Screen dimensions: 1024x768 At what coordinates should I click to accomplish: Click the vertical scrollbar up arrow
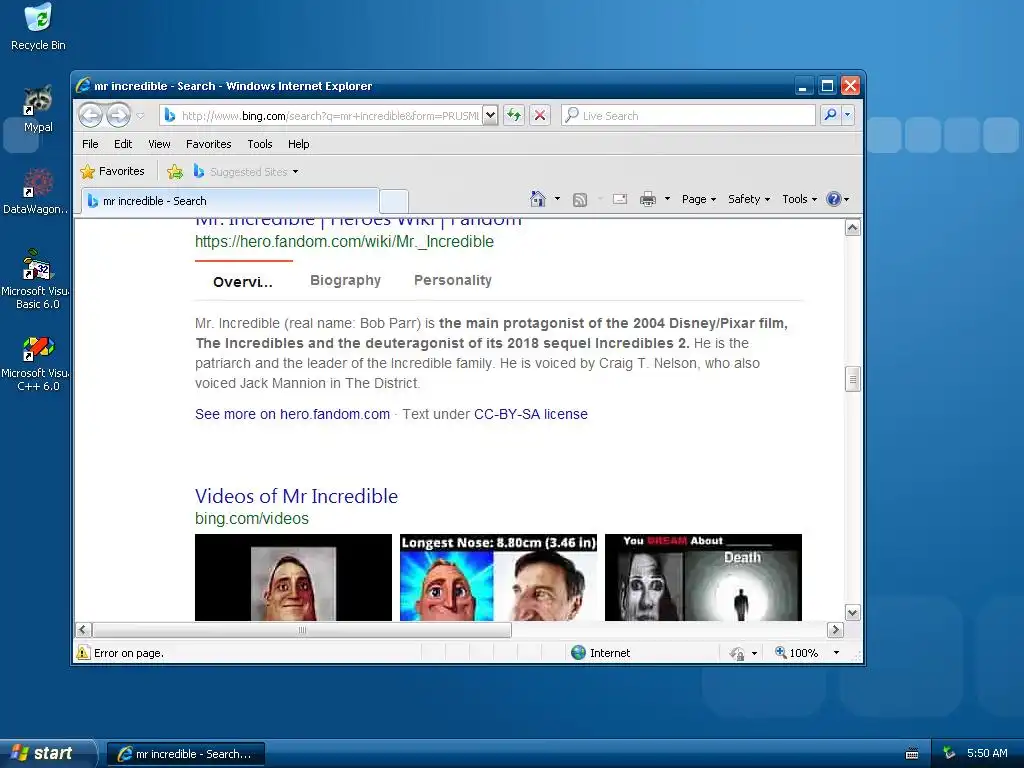[852, 227]
